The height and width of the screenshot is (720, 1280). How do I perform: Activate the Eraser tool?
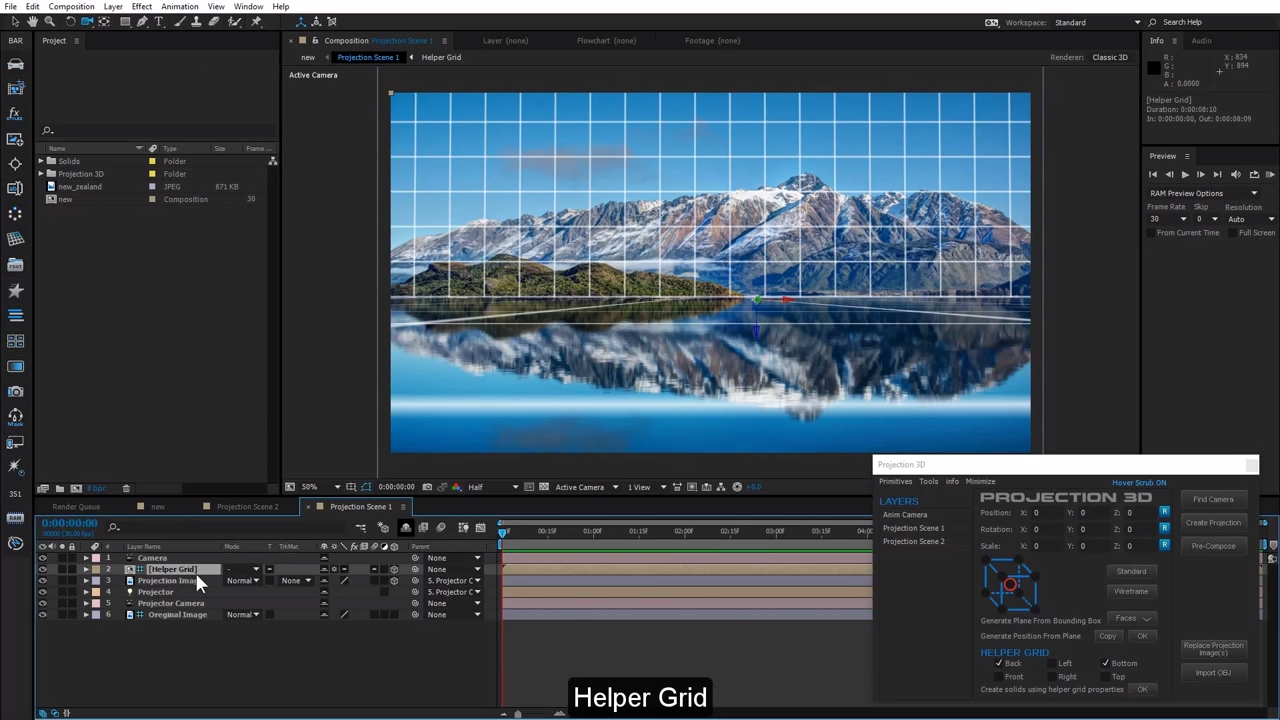pos(214,22)
